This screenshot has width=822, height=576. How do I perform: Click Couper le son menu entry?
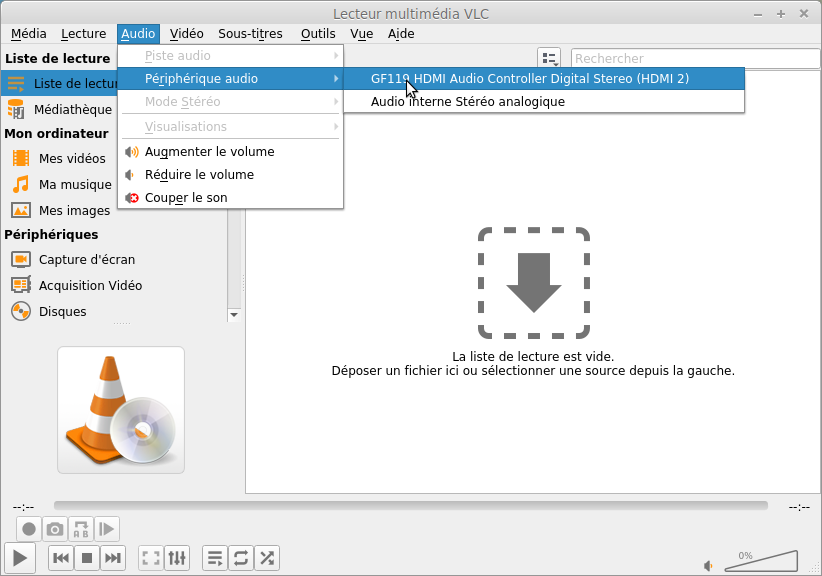pos(186,198)
